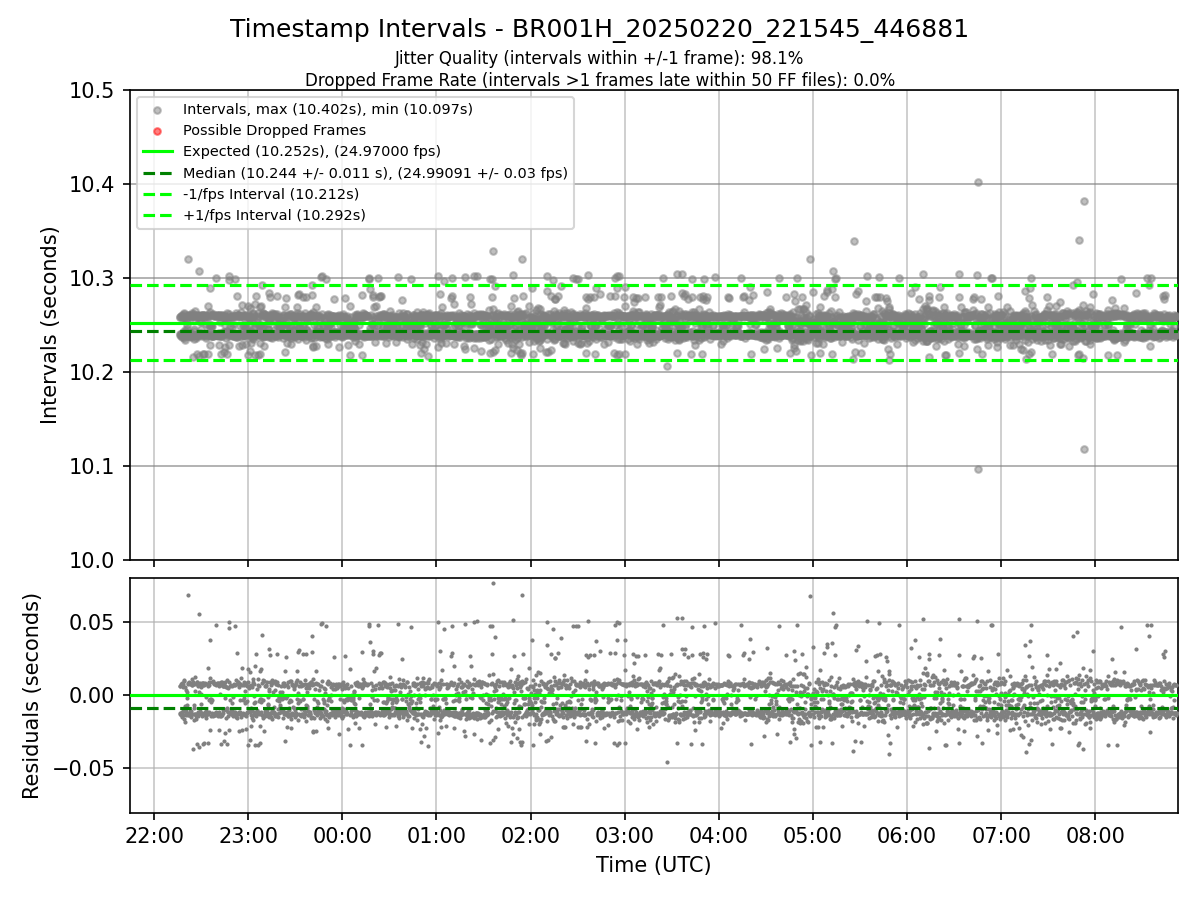
Task: Click the 07:00 time tick label
Action: (x=1000, y=834)
